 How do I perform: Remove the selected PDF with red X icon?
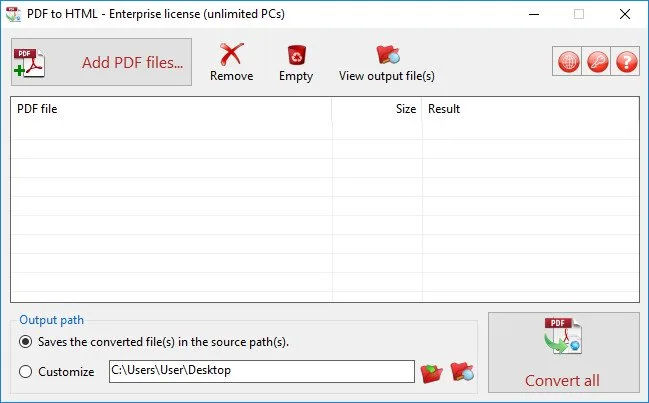pos(231,62)
